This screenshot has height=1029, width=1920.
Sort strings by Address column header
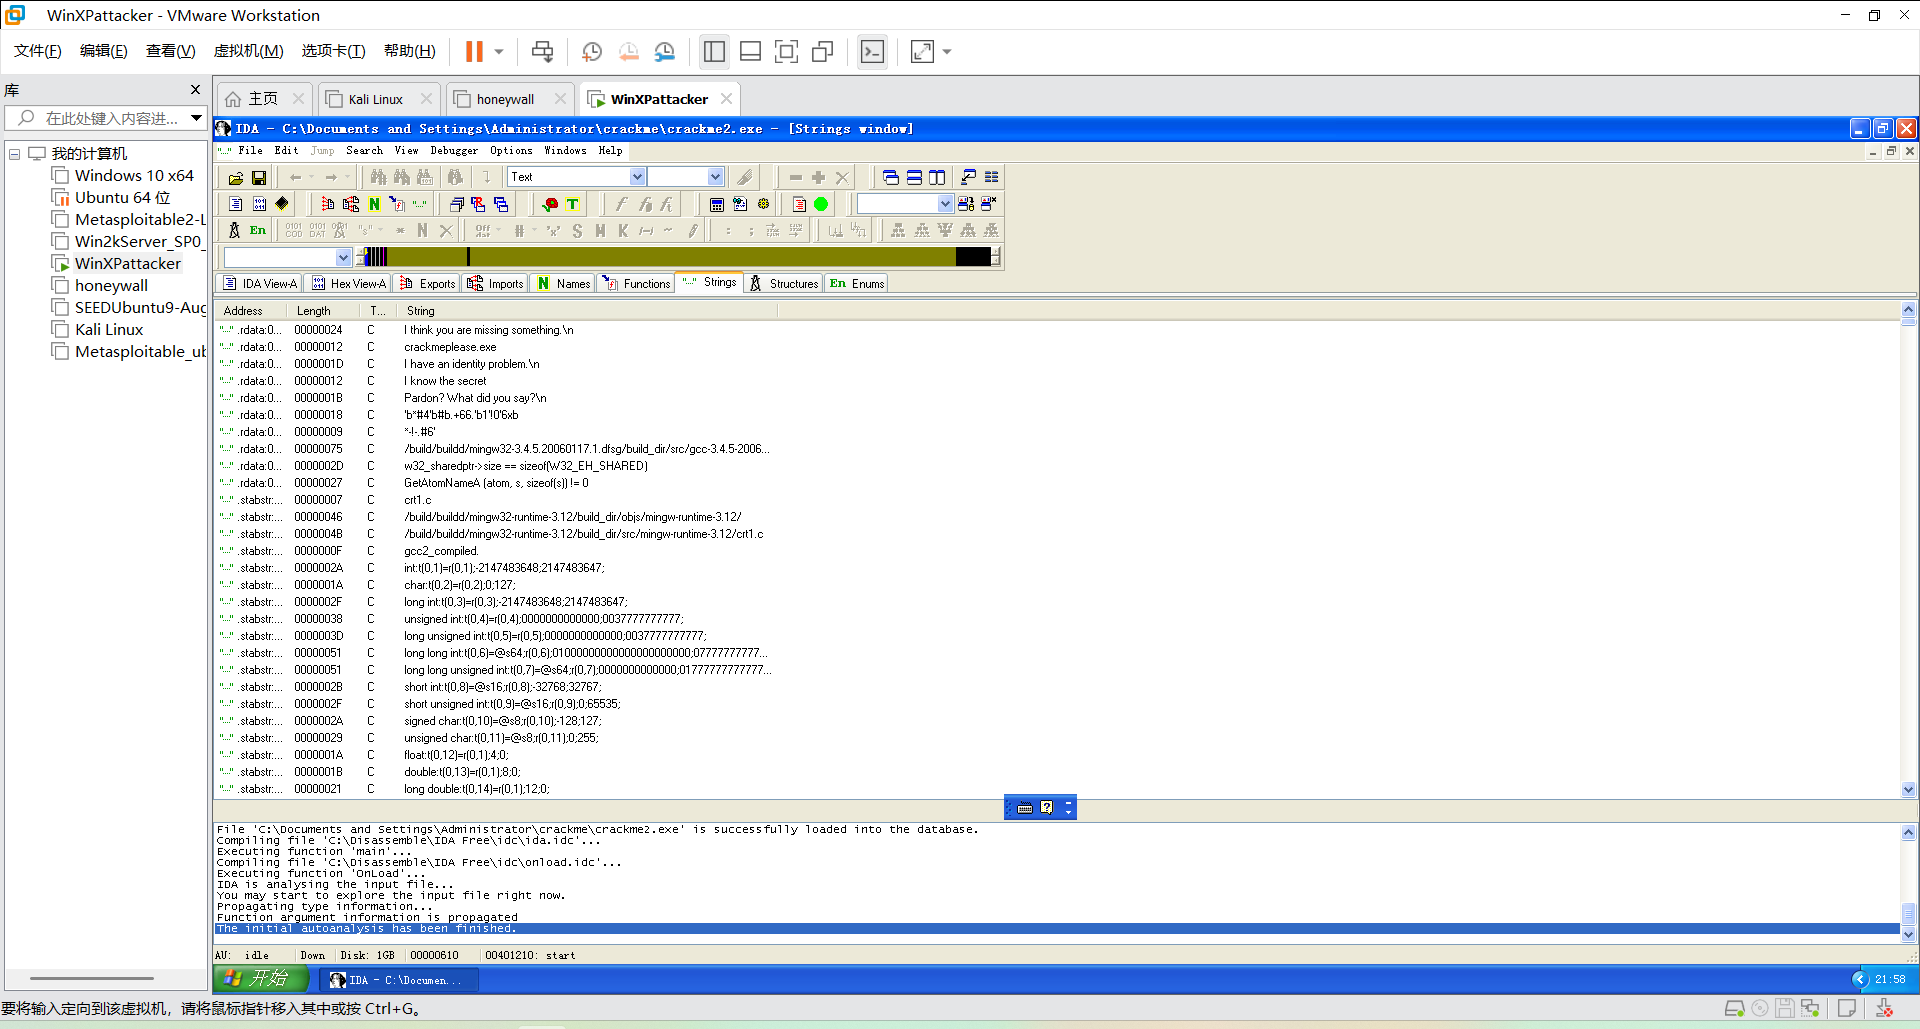251,311
